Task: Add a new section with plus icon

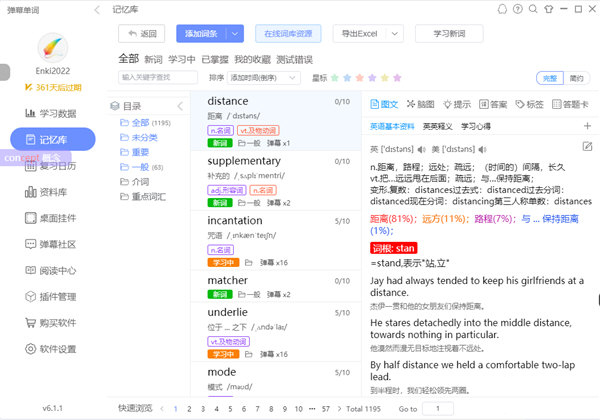Action: [x=587, y=126]
